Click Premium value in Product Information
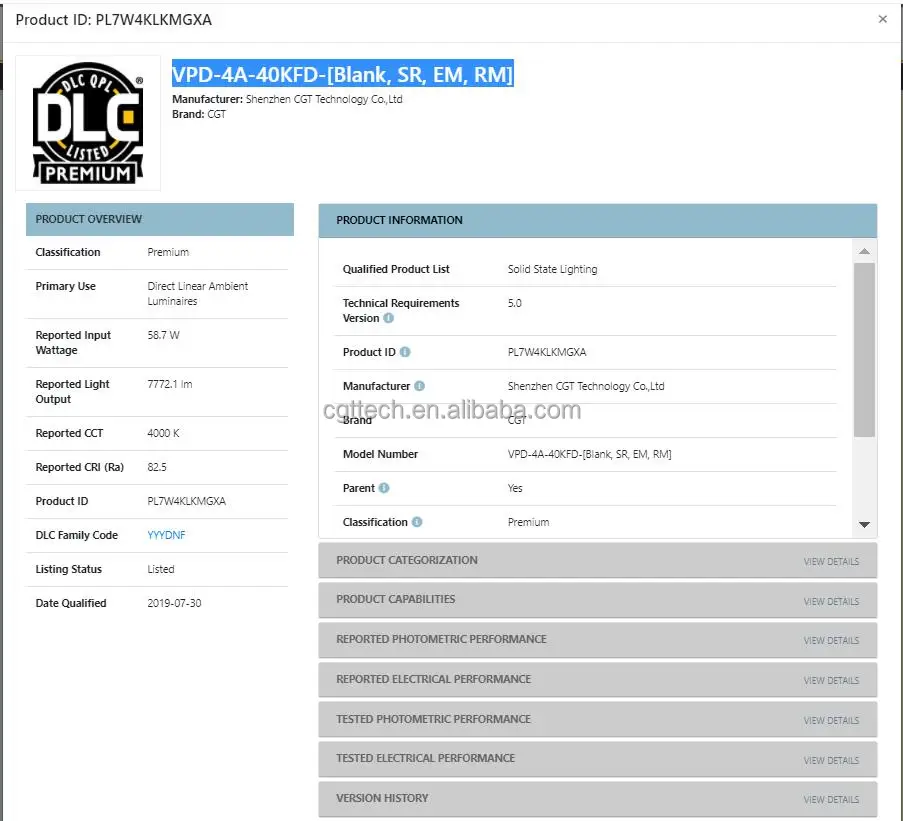Viewport: 903px width, 821px height. pyautogui.click(x=528, y=522)
